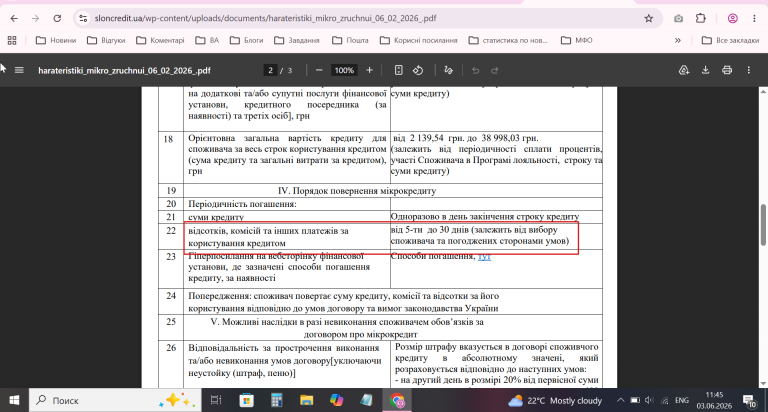Rotate the PDF counterclockwise
The height and width of the screenshot is (412, 768).
[418, 70]
